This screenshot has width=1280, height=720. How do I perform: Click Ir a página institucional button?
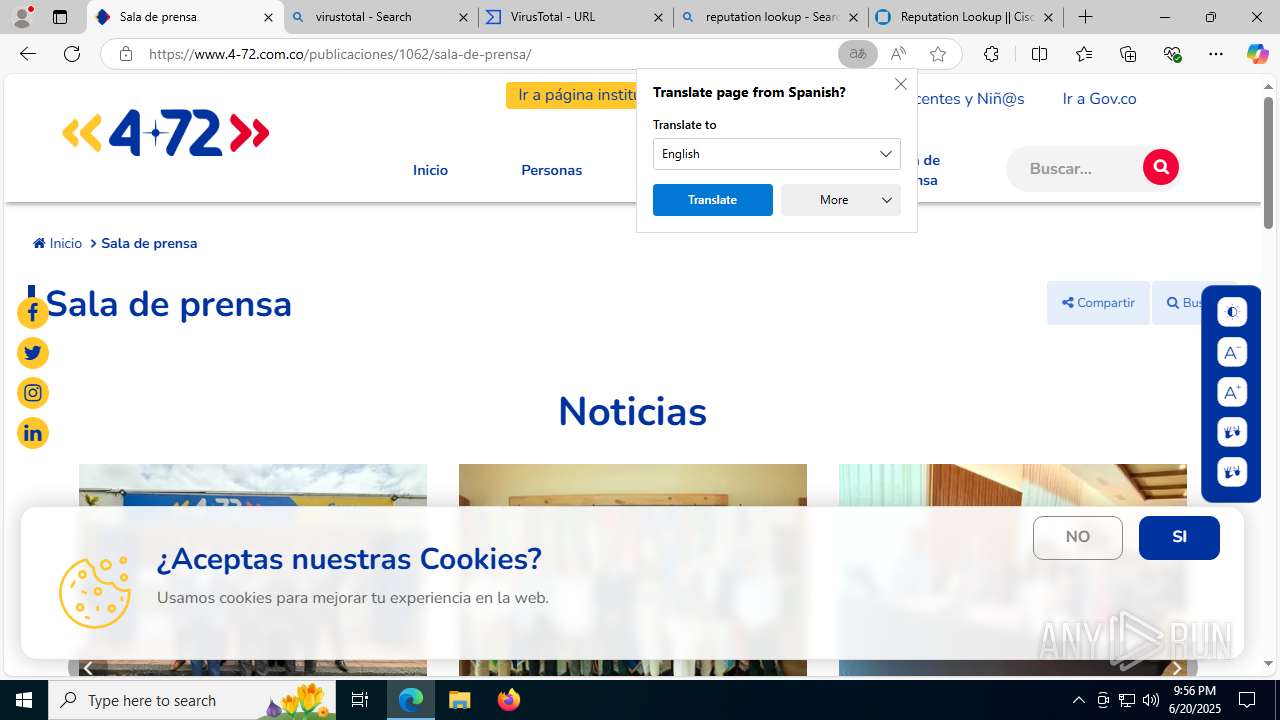572,95
